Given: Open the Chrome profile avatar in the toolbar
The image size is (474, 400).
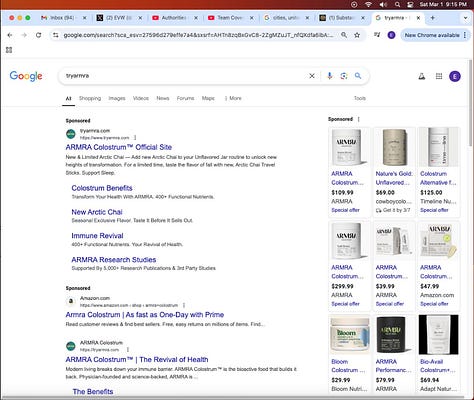Looking at the screenshot, I should pos(391,35).
